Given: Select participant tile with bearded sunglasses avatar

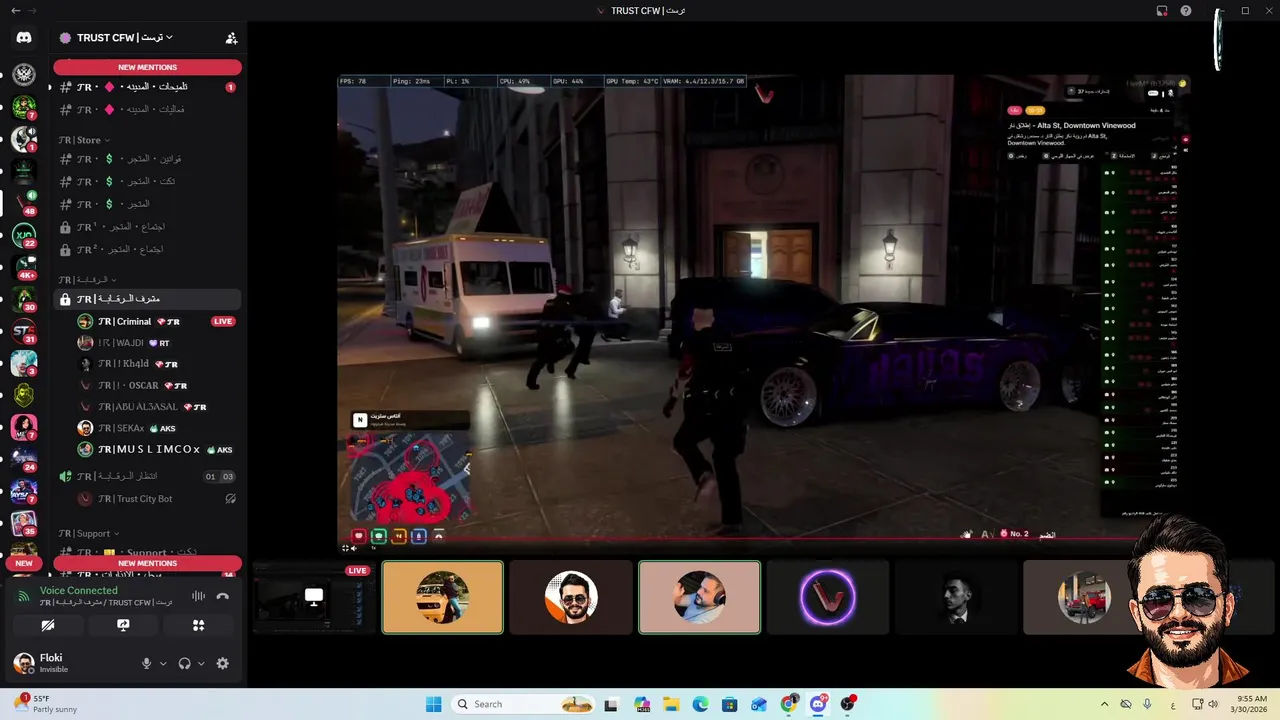Looking at the screenshot, I should coord(571,597).
